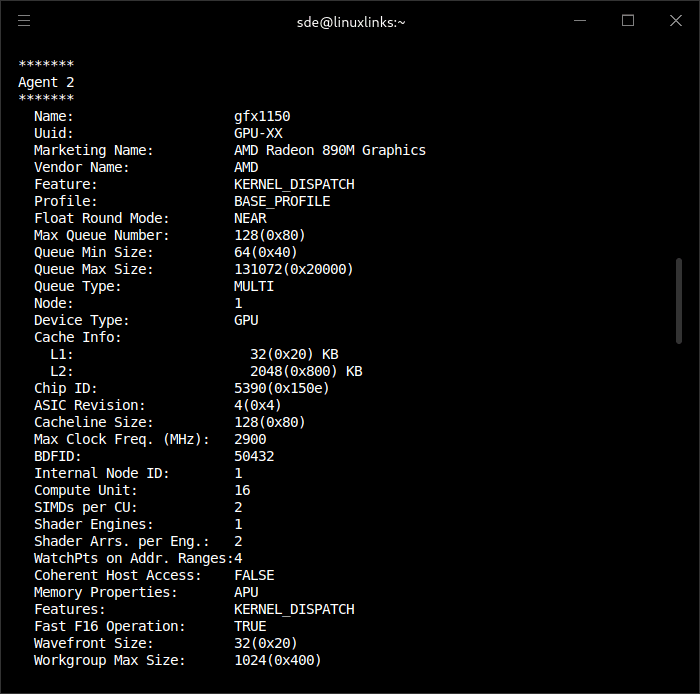
Task: Click the 'SIMDs per CU:' label
Action: pos(86,507)
